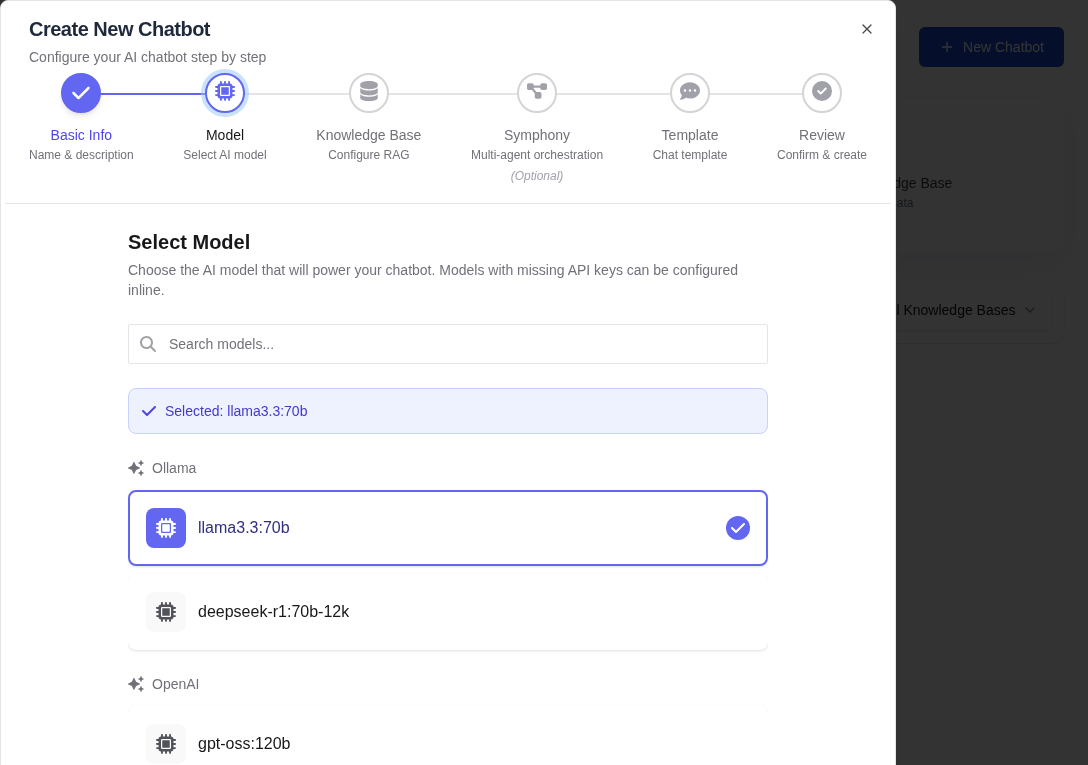Select the gpt-oss:120b model
Viewport: 1088px width, 765px height.
[448, 744]
